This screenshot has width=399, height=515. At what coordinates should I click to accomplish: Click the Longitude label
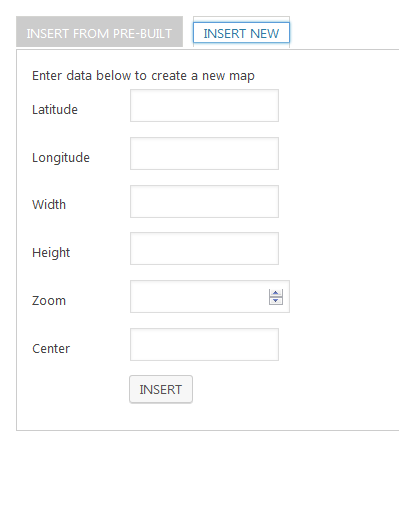[x=61, y=158]
